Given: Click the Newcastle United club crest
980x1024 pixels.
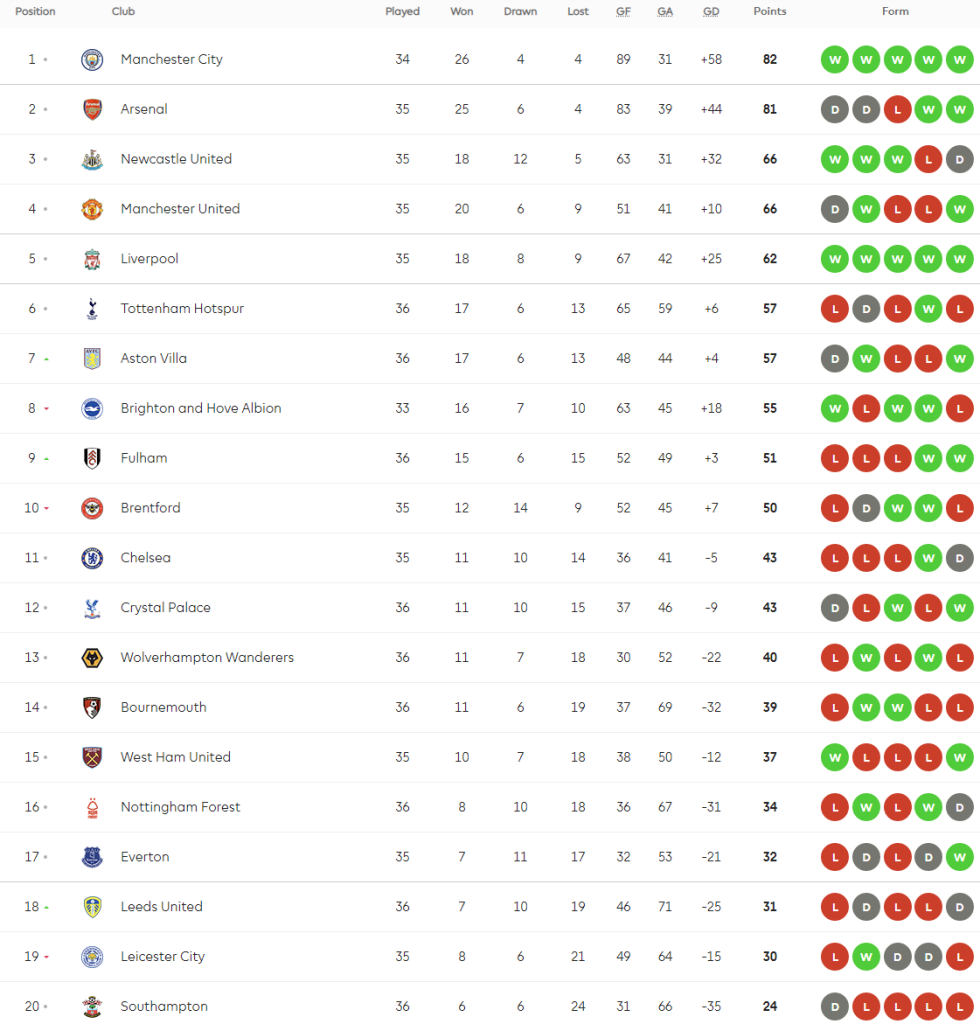Looking at the screenshot, I should click(x=92, y=159).
